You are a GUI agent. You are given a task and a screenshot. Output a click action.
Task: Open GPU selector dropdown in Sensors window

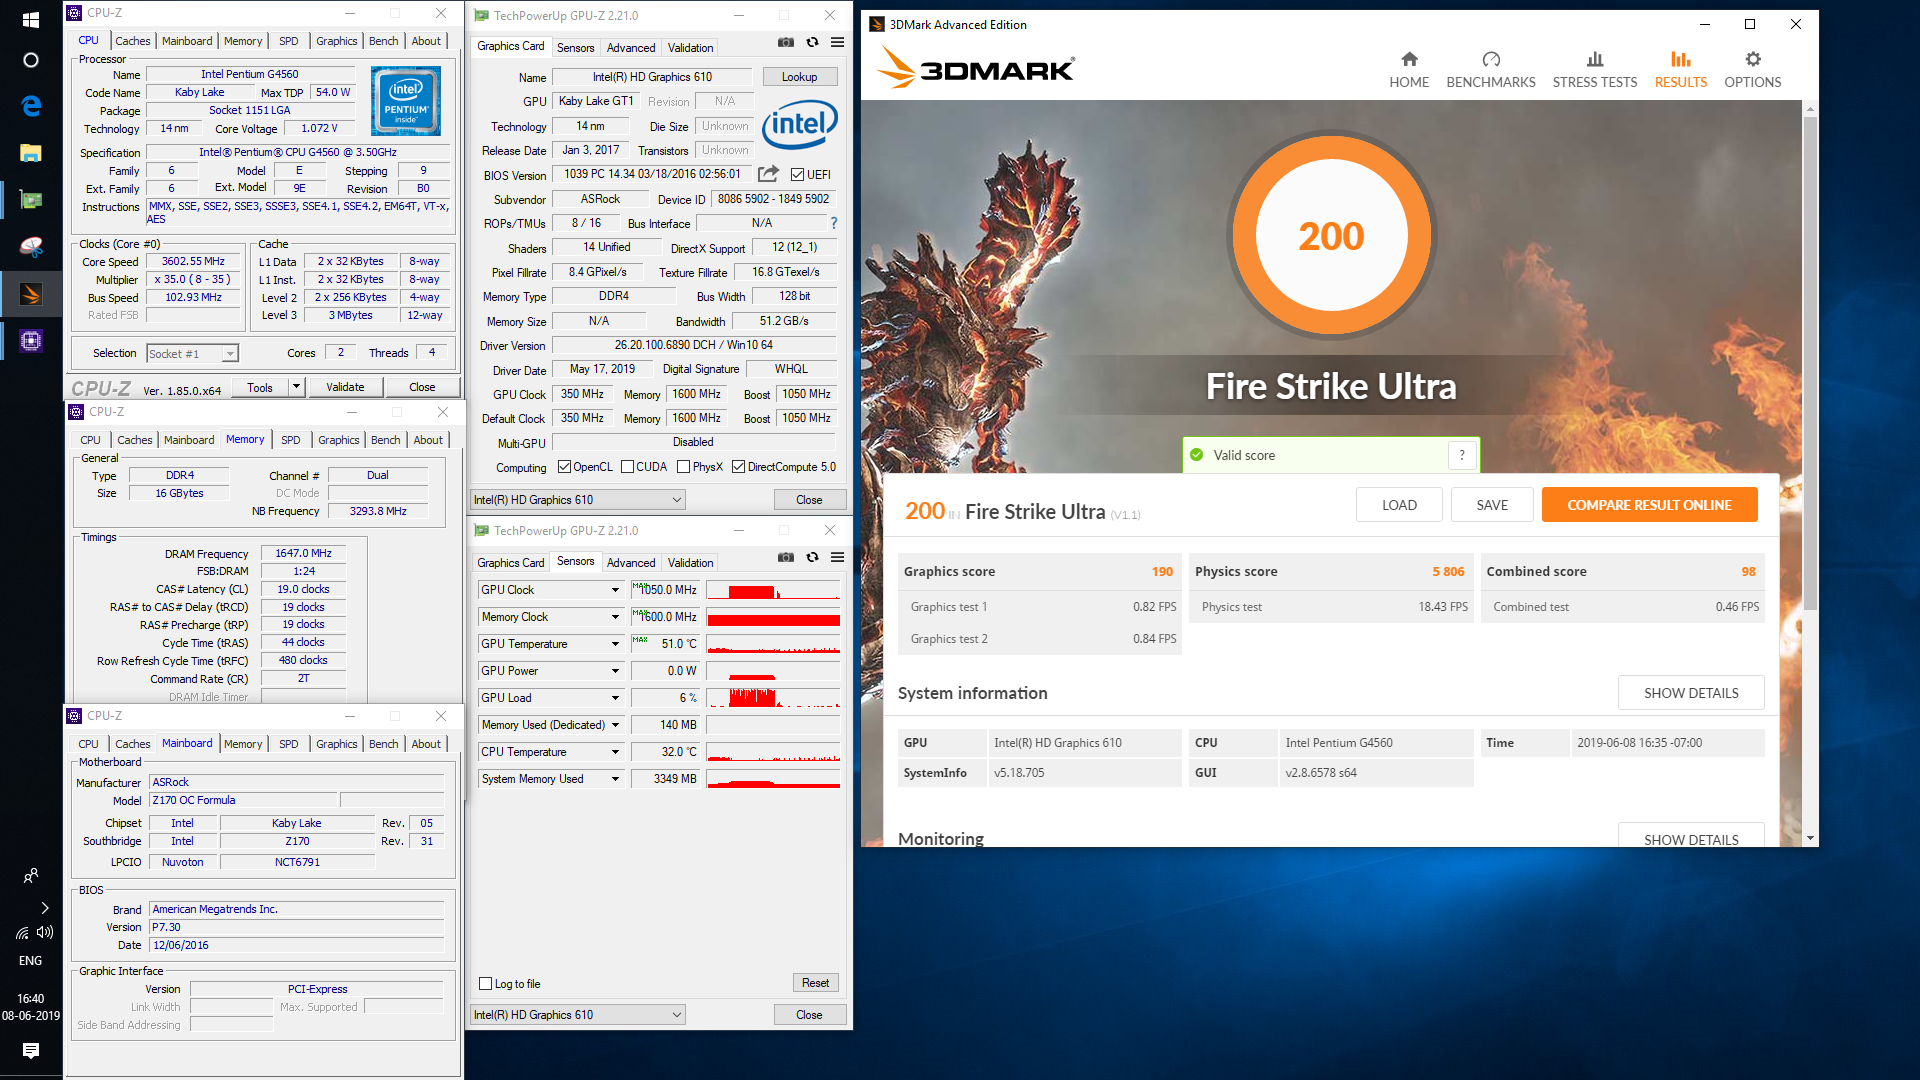tap(578, 1015)
